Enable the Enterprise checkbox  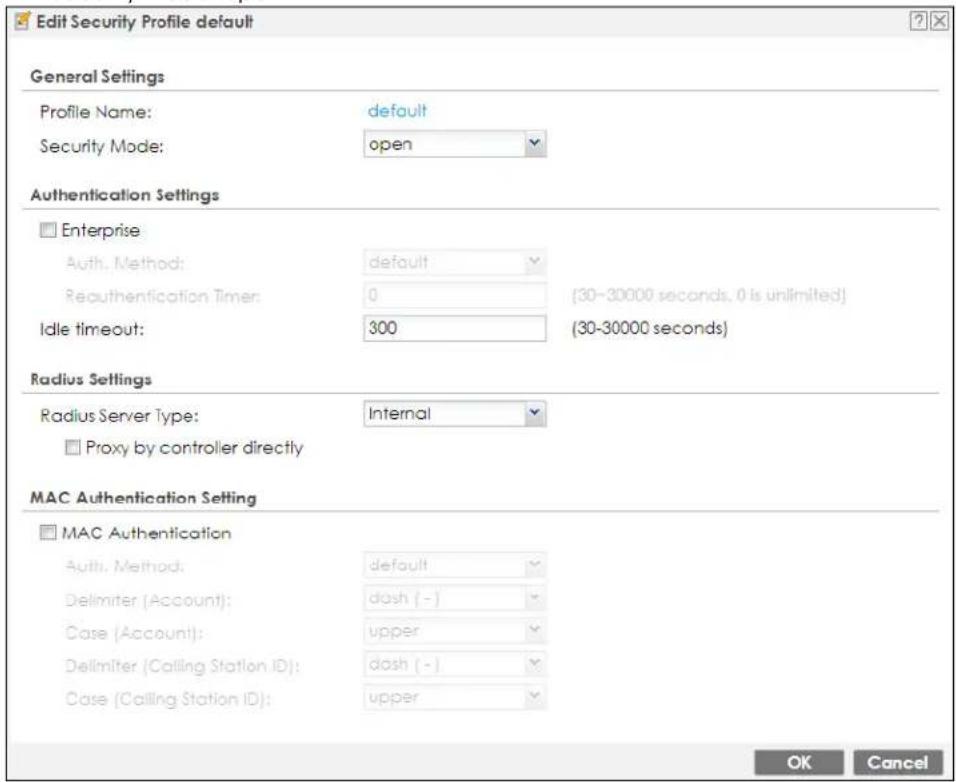click(47, 230)
